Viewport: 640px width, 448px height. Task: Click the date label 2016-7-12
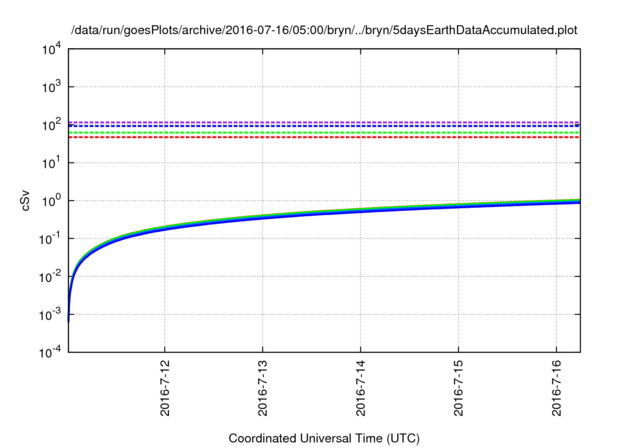[x=164, y=388]
